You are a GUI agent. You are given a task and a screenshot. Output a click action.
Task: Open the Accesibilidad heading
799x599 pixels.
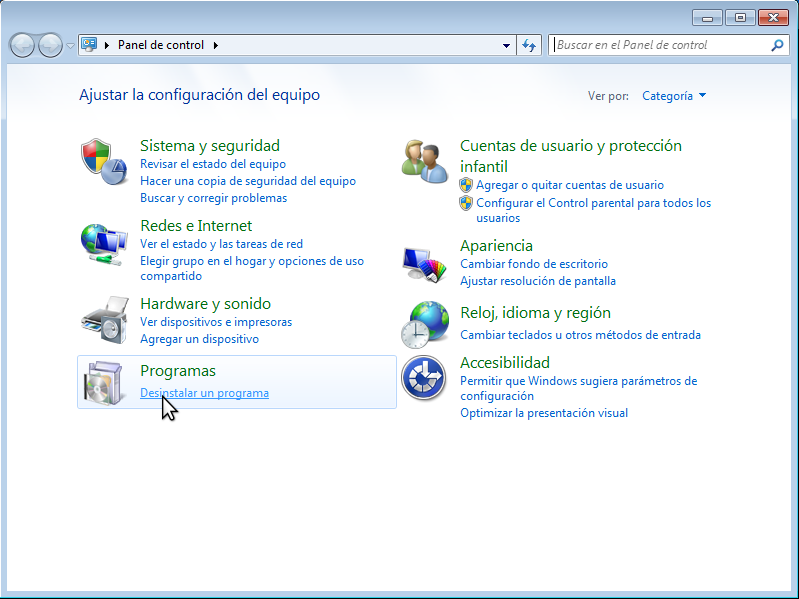click(504, 363)
